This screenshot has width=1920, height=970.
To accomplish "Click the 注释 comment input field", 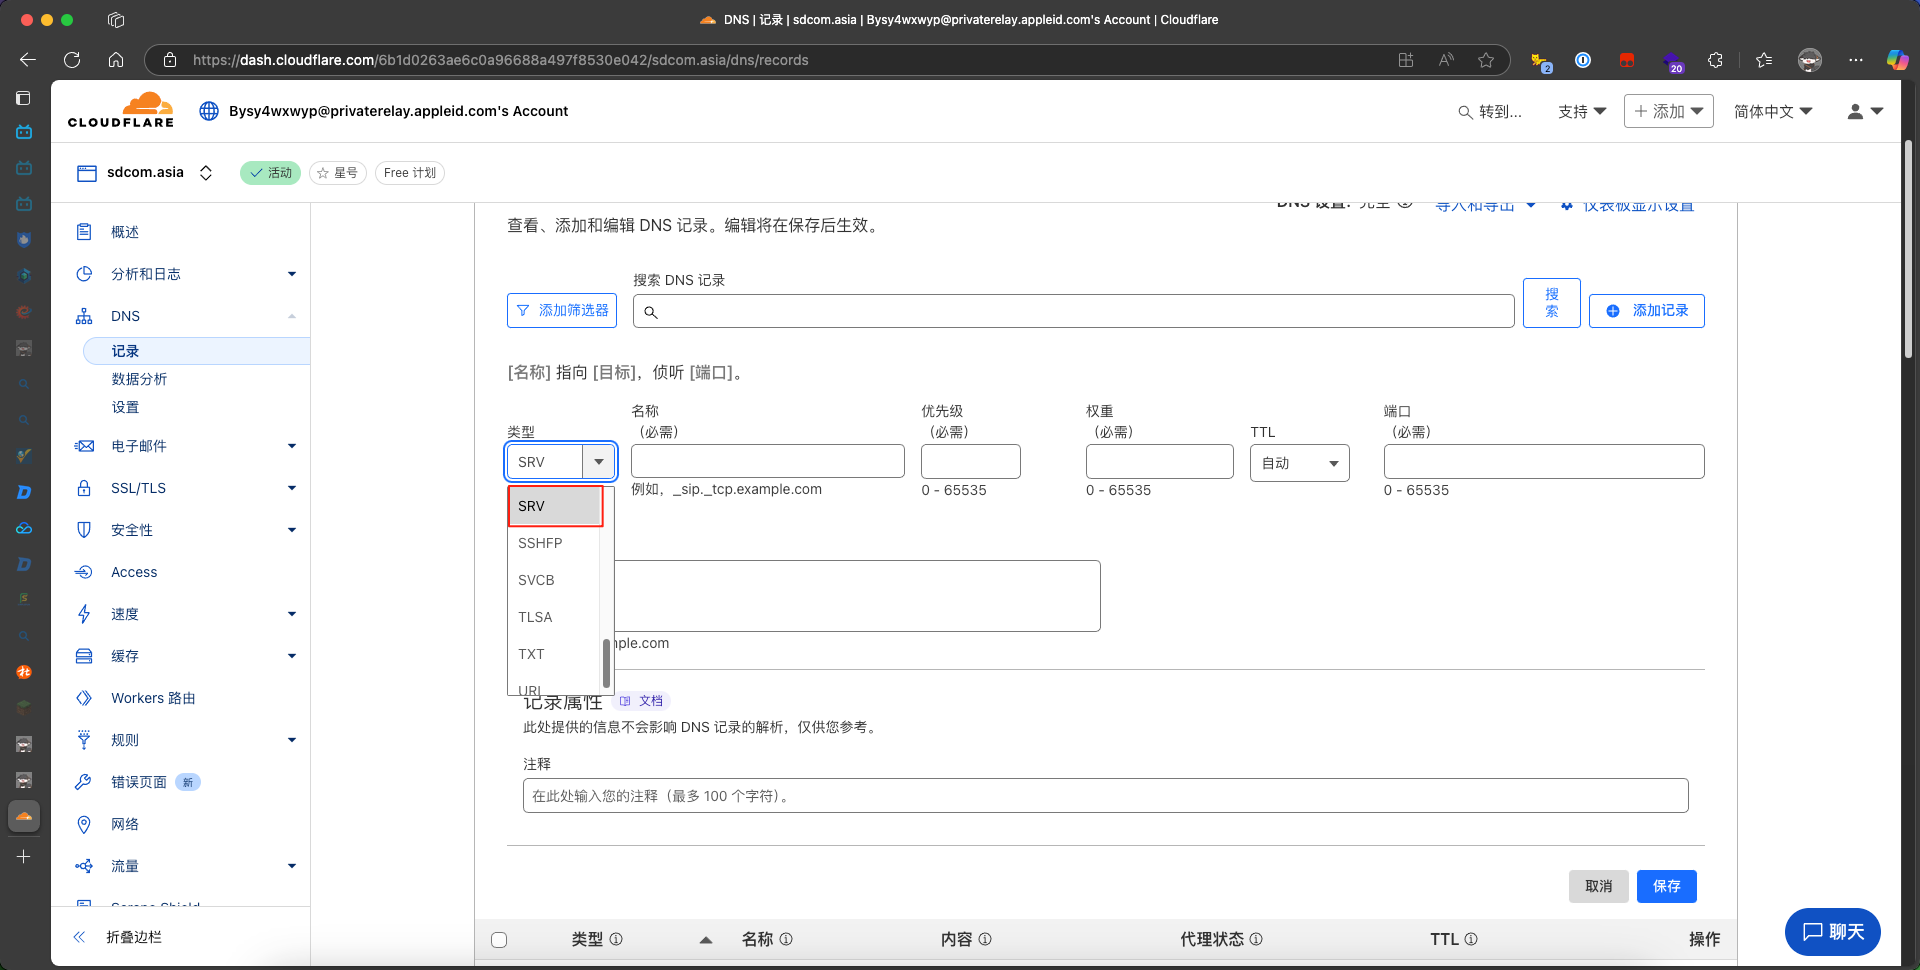I will coord(1106,796).
